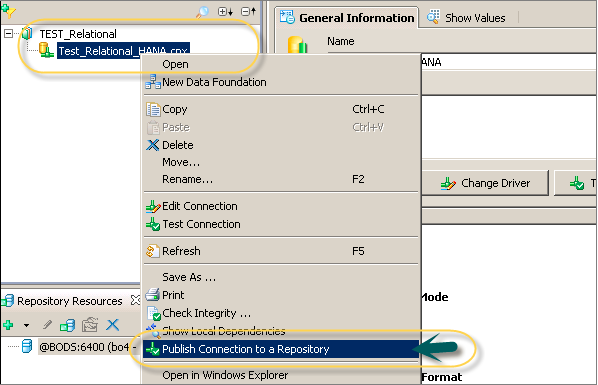
Task: Click the filter funnel icon at top left
Action: coord(8,10)
